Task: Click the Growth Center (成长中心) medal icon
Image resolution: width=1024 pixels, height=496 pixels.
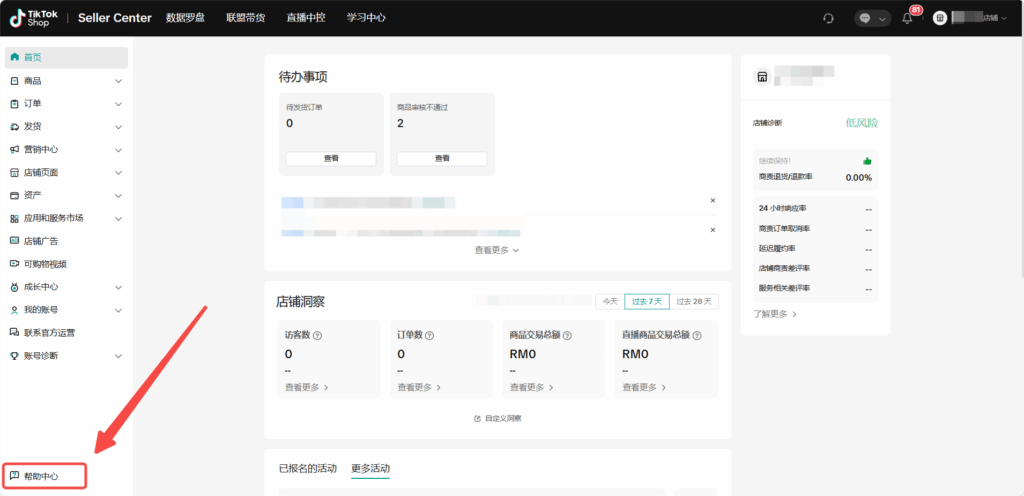Action: click(15, 287)
